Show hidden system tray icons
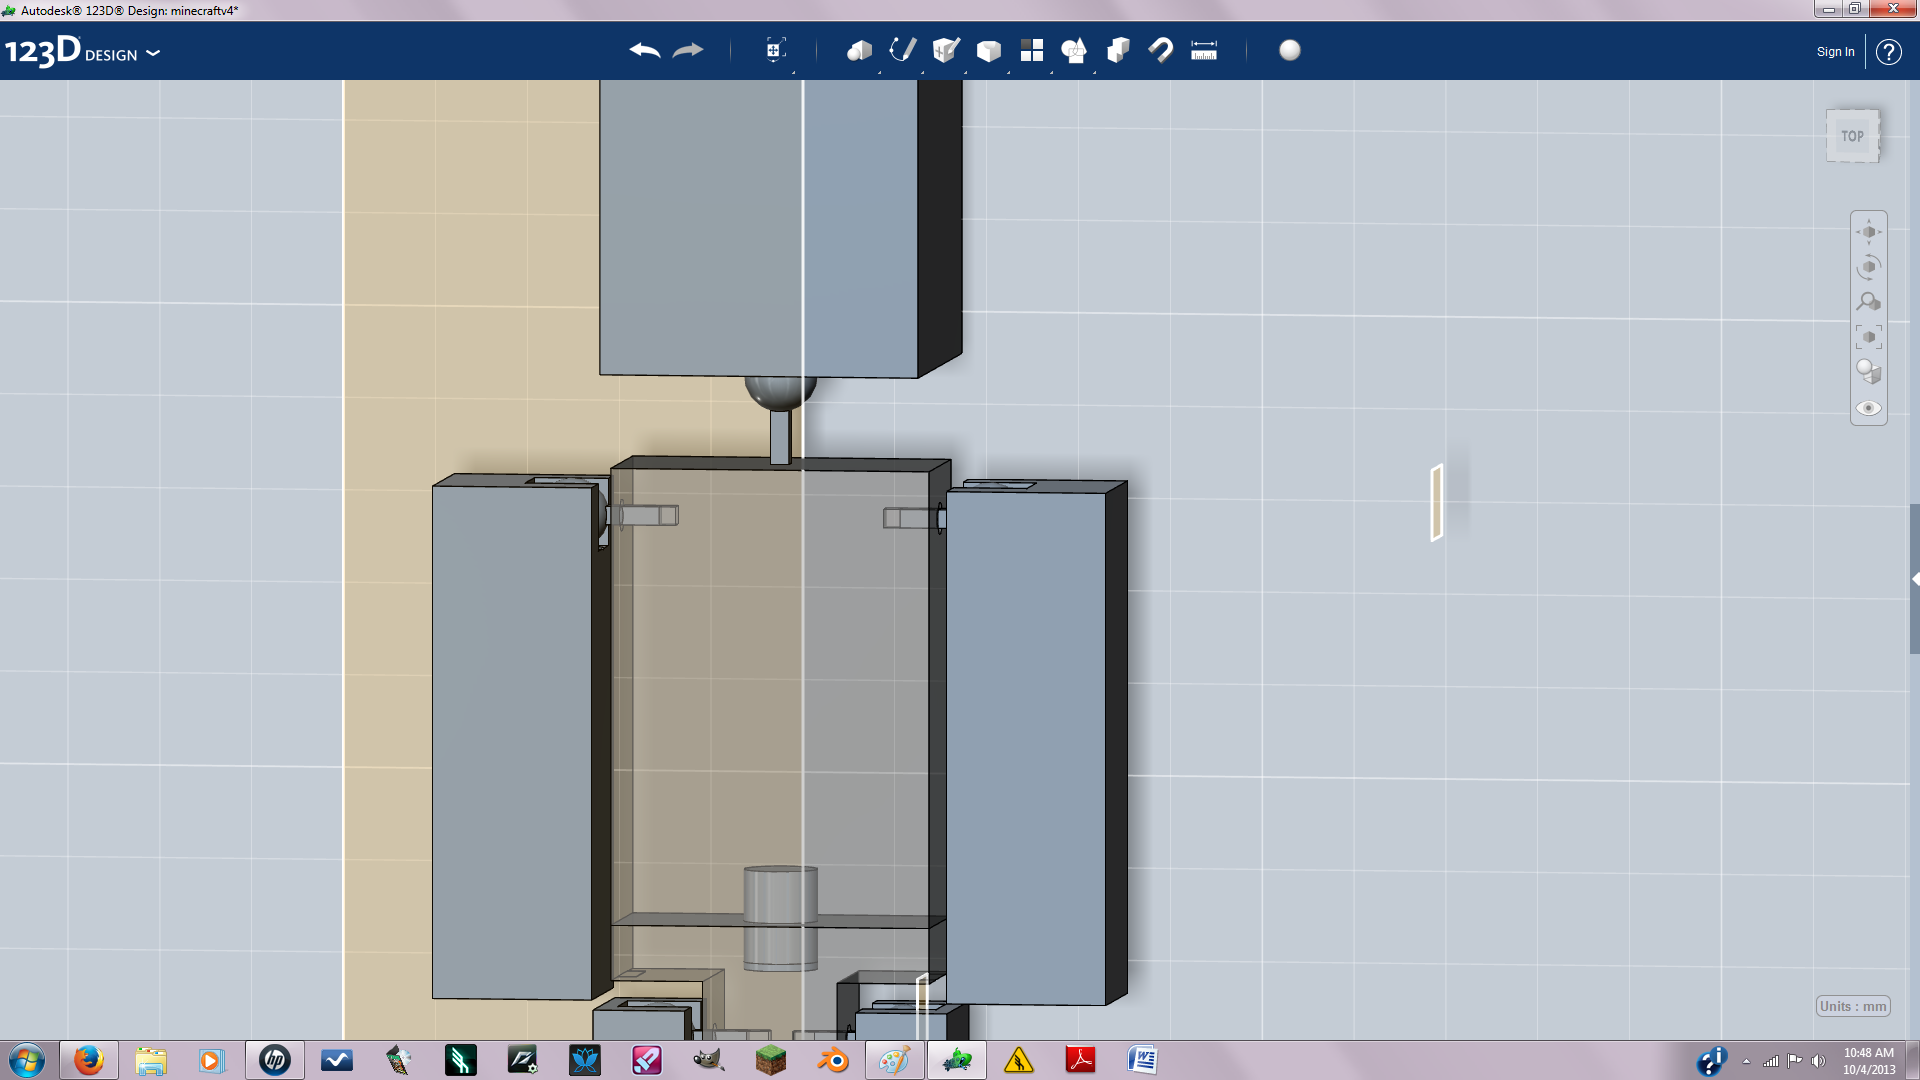The width and height of the screenshot is (1920, 1080). (x=1746, y=1061)
